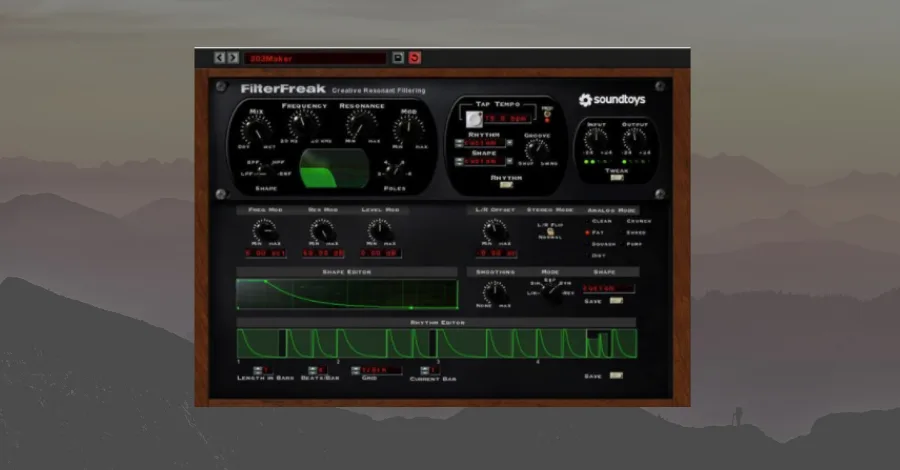Click the Length in Bars stepper
900x470 pixels.
[258, 370]
